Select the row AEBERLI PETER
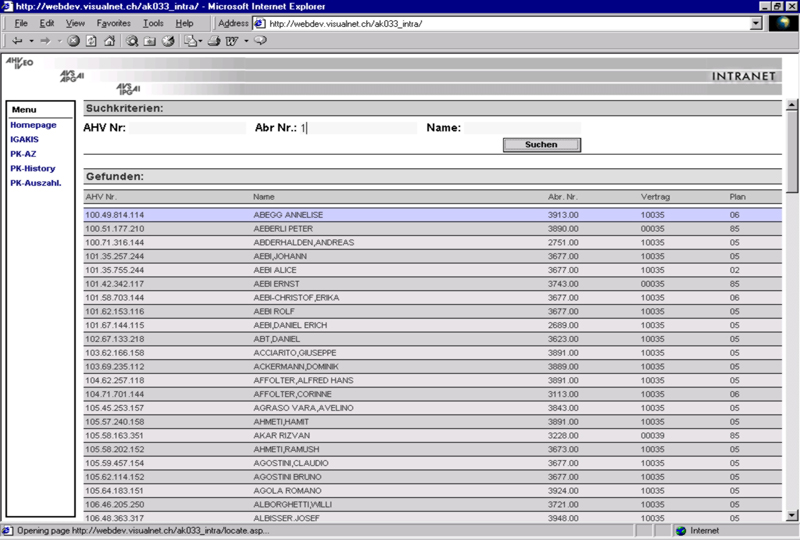The height and width of the screenshot is (540, 800). coord(433,229)
